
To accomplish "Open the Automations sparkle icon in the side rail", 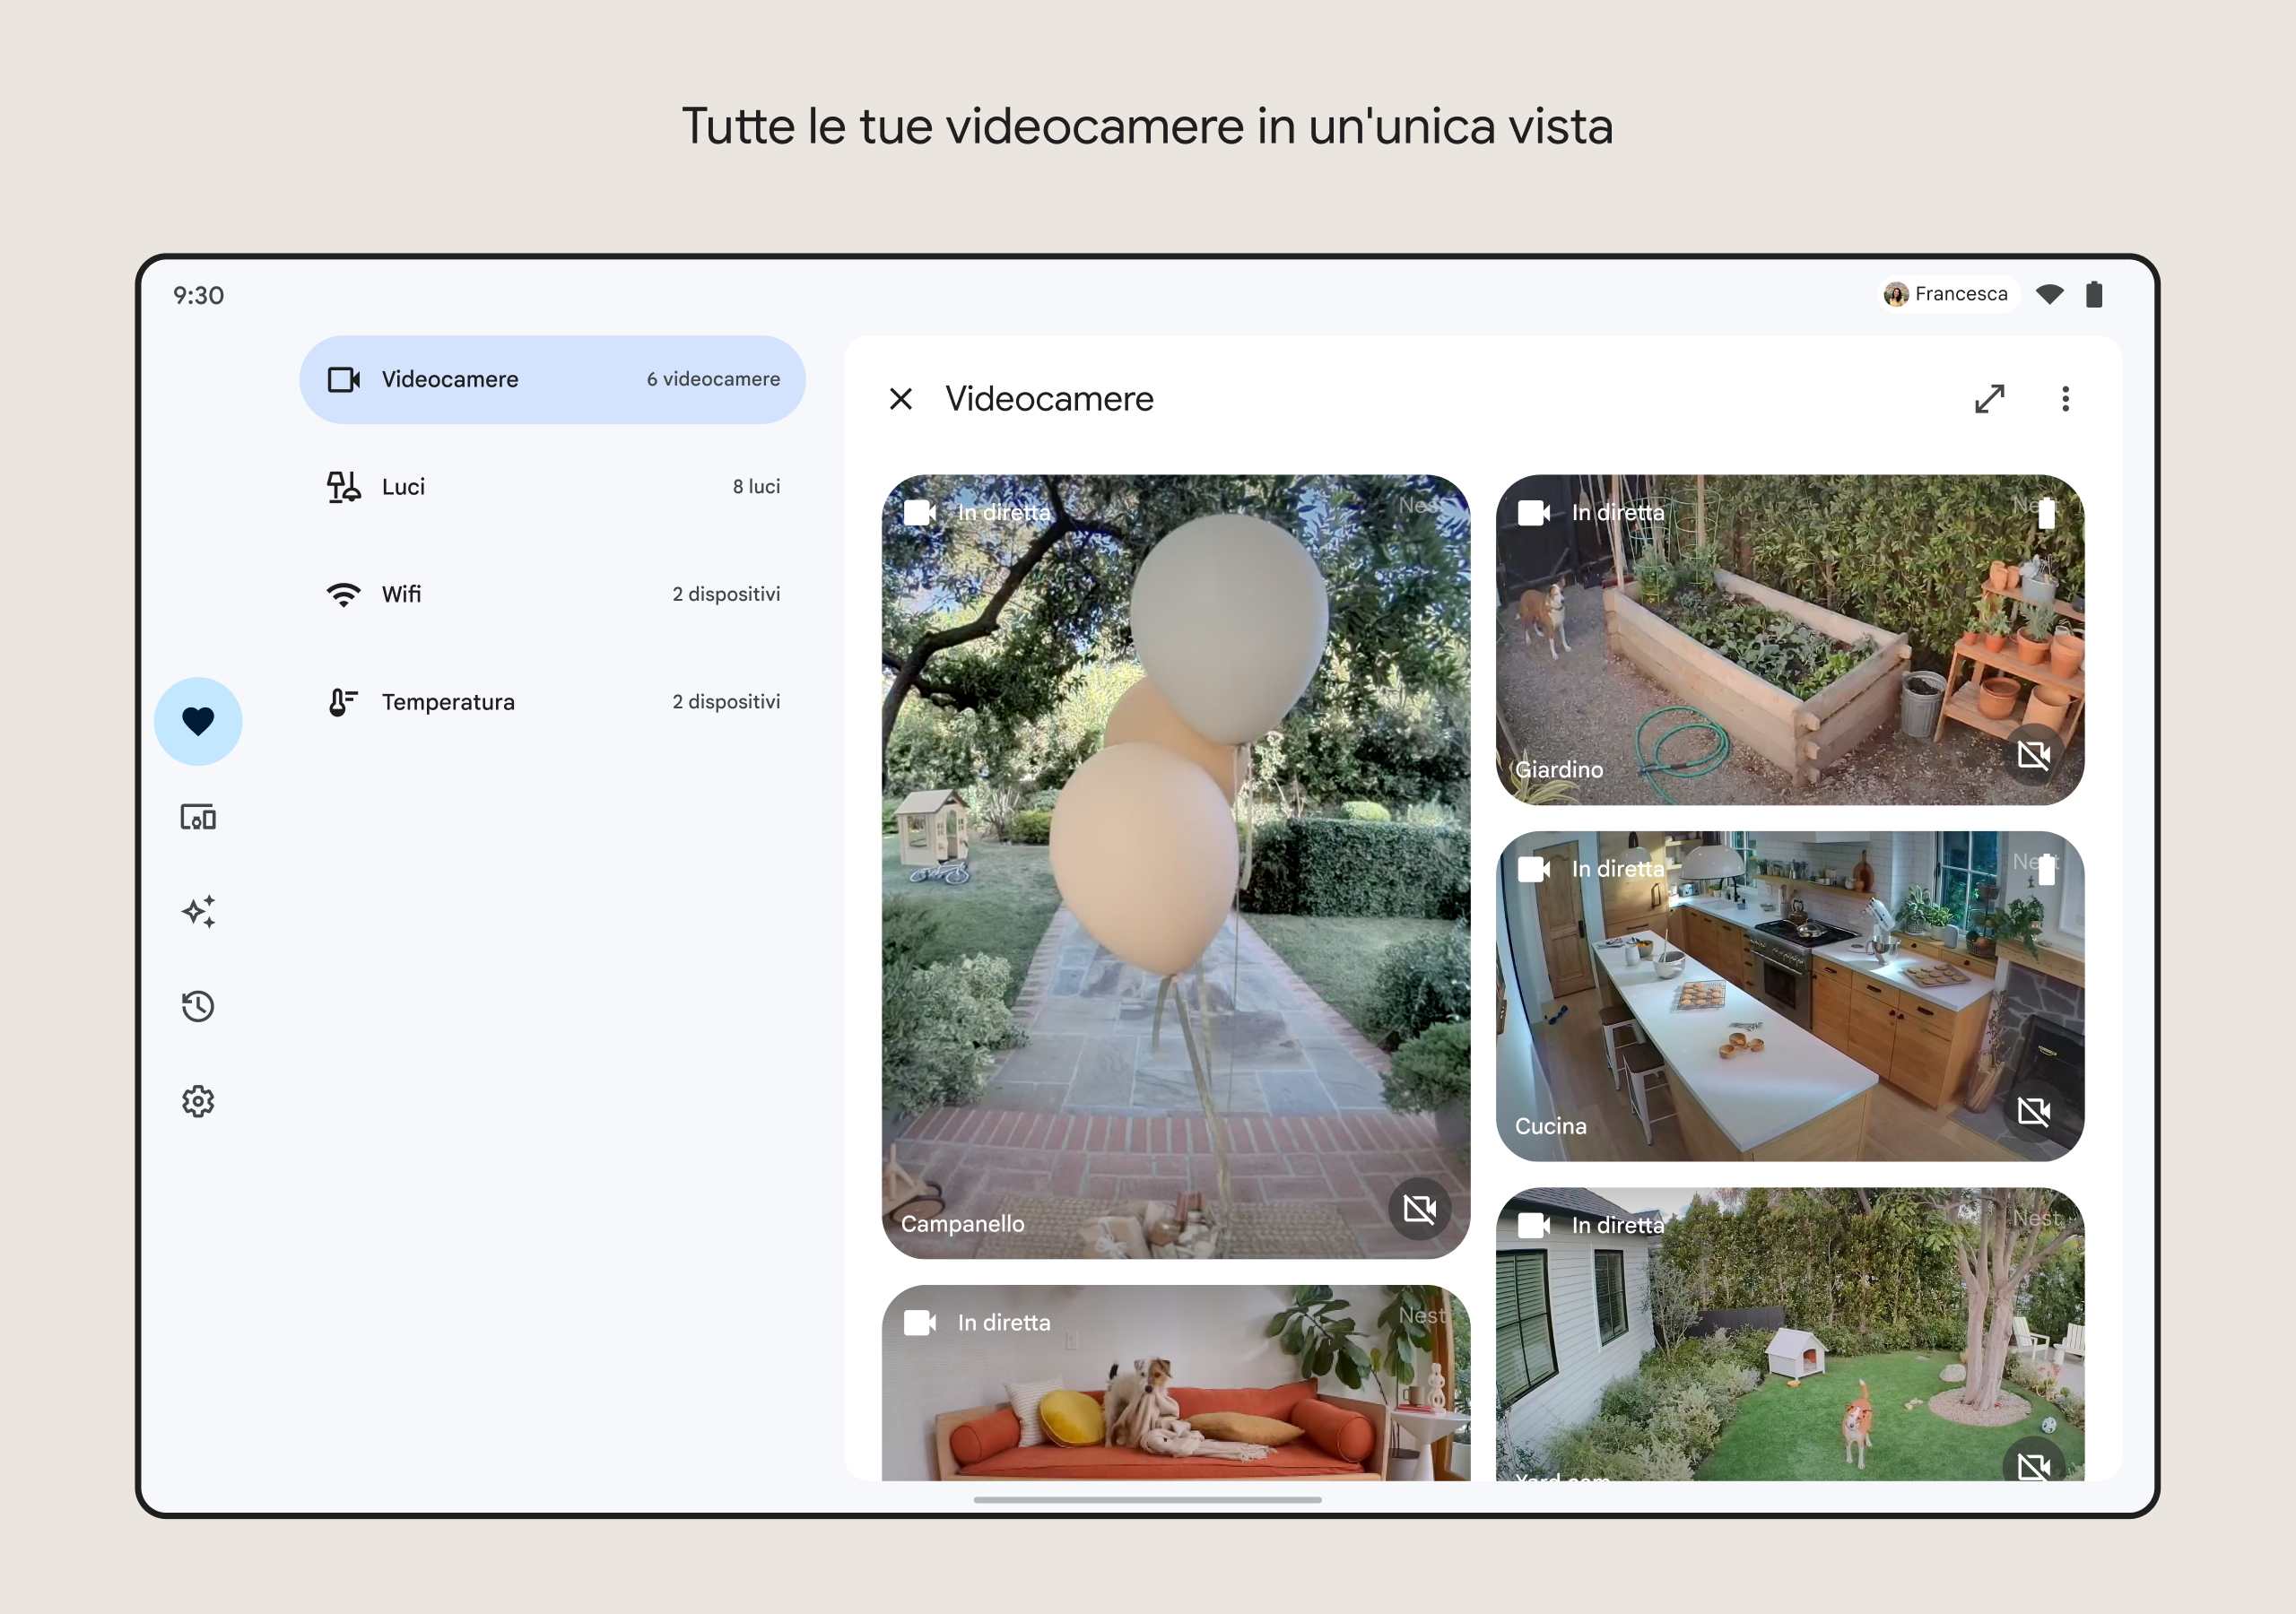I will coord(198,911).
